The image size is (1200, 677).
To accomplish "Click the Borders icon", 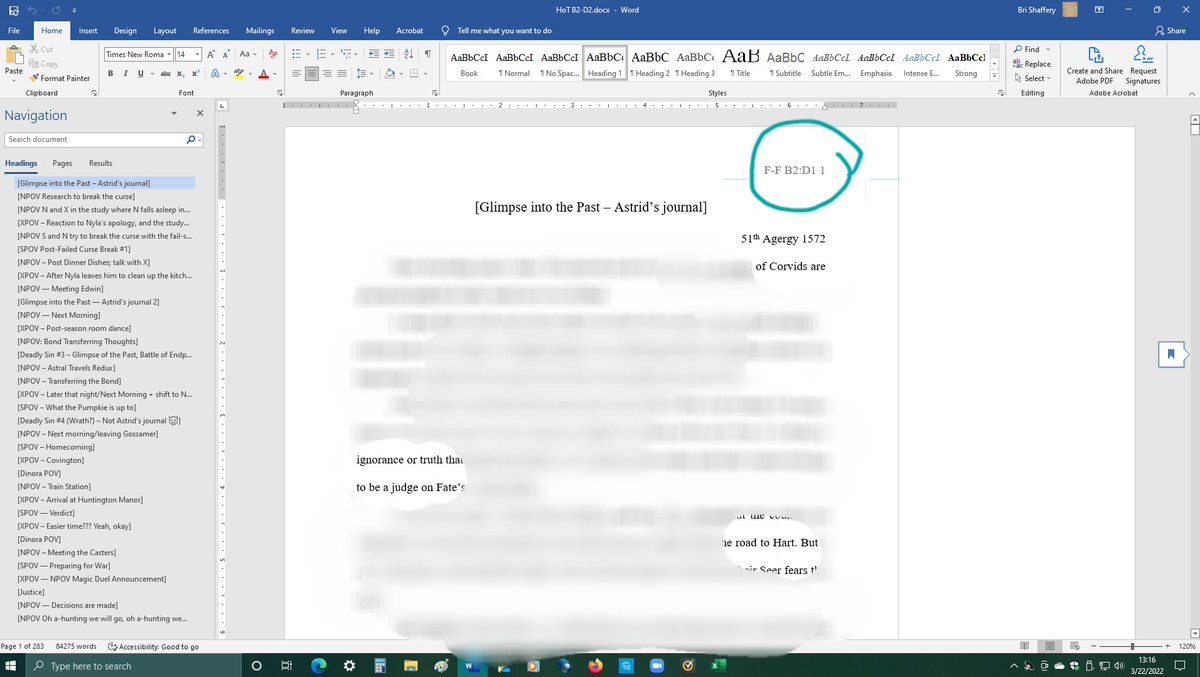I will coord(412,74).
